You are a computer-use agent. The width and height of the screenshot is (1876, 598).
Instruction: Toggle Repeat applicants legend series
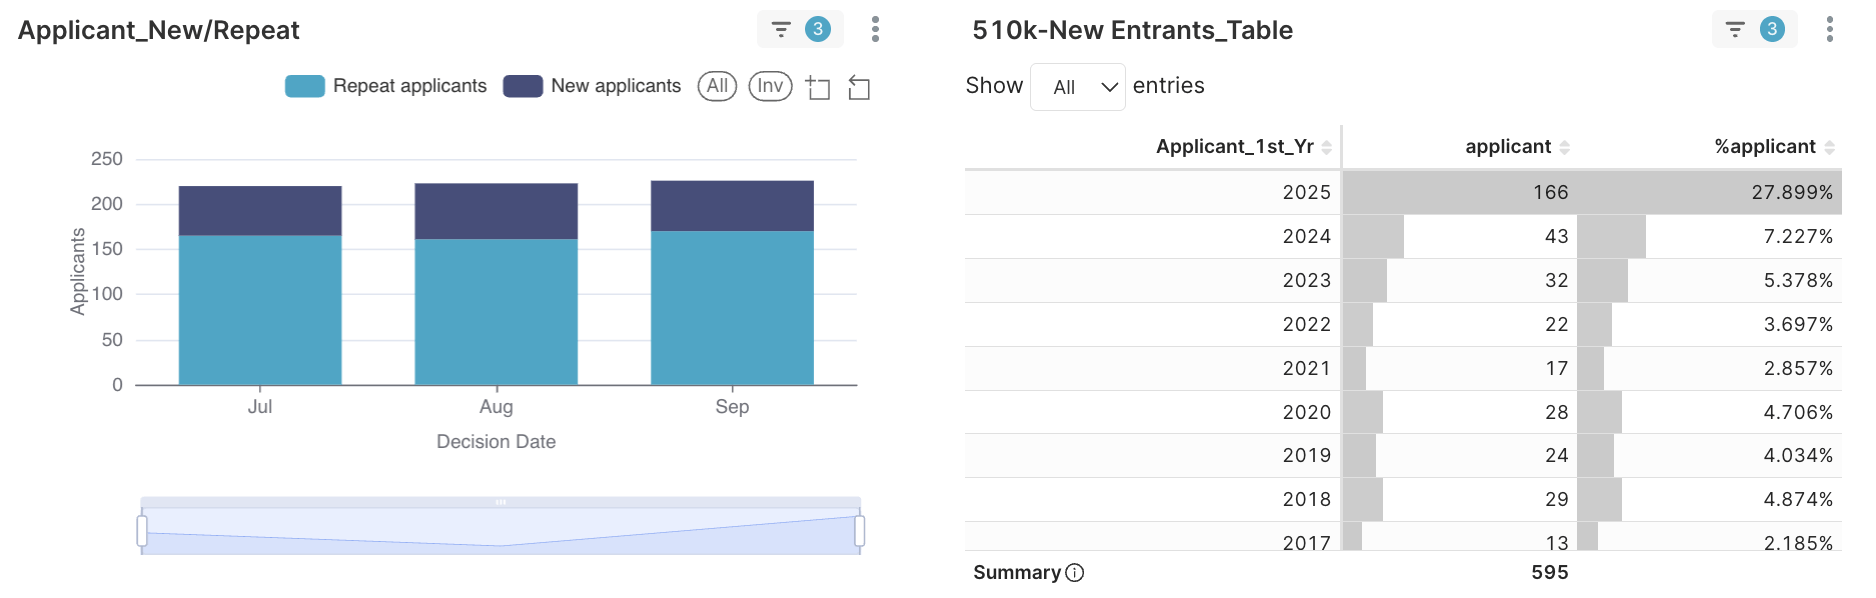(x=386, y=86)
